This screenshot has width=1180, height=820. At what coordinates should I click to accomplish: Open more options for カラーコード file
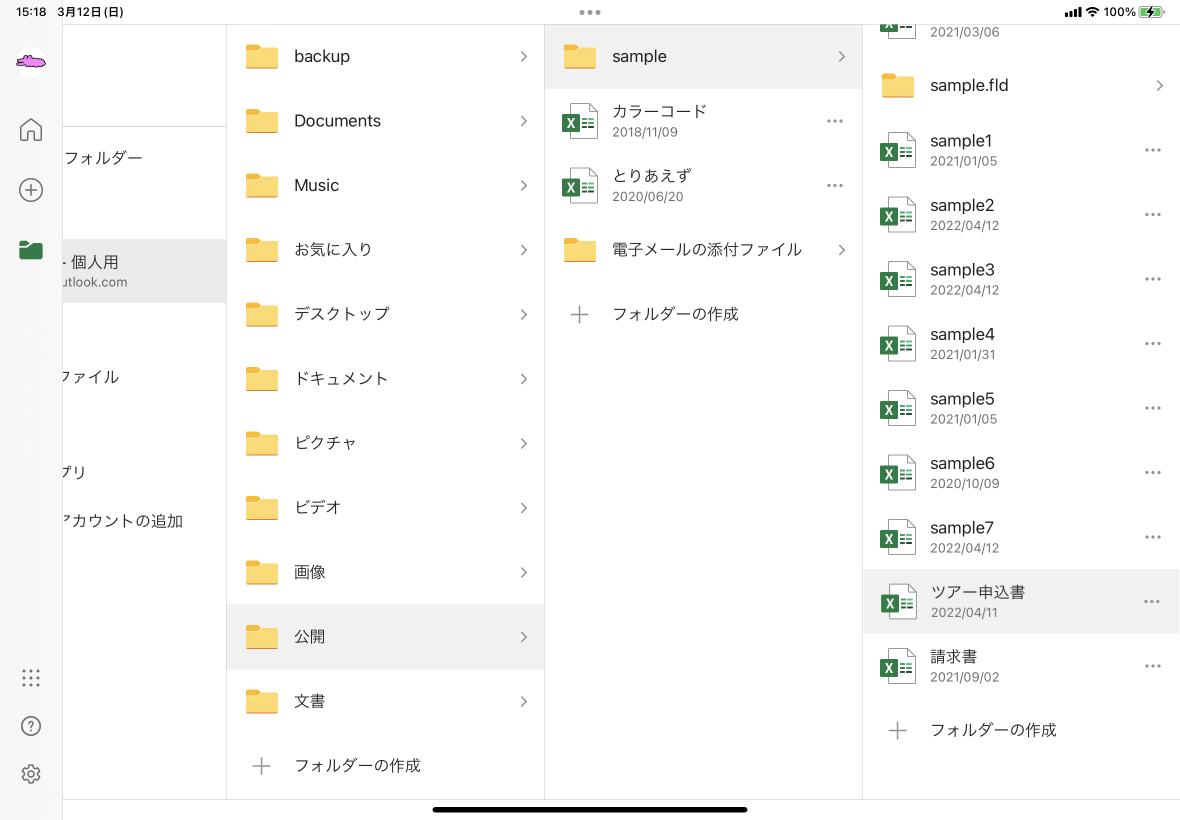click(x=835, y=121)
